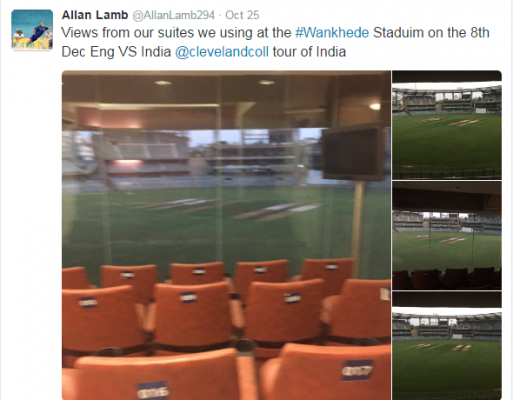The height and width of the screenshot is (400, 513).
Task: Click the pitch strips in the bottom thumbnail
Action: 439,347
